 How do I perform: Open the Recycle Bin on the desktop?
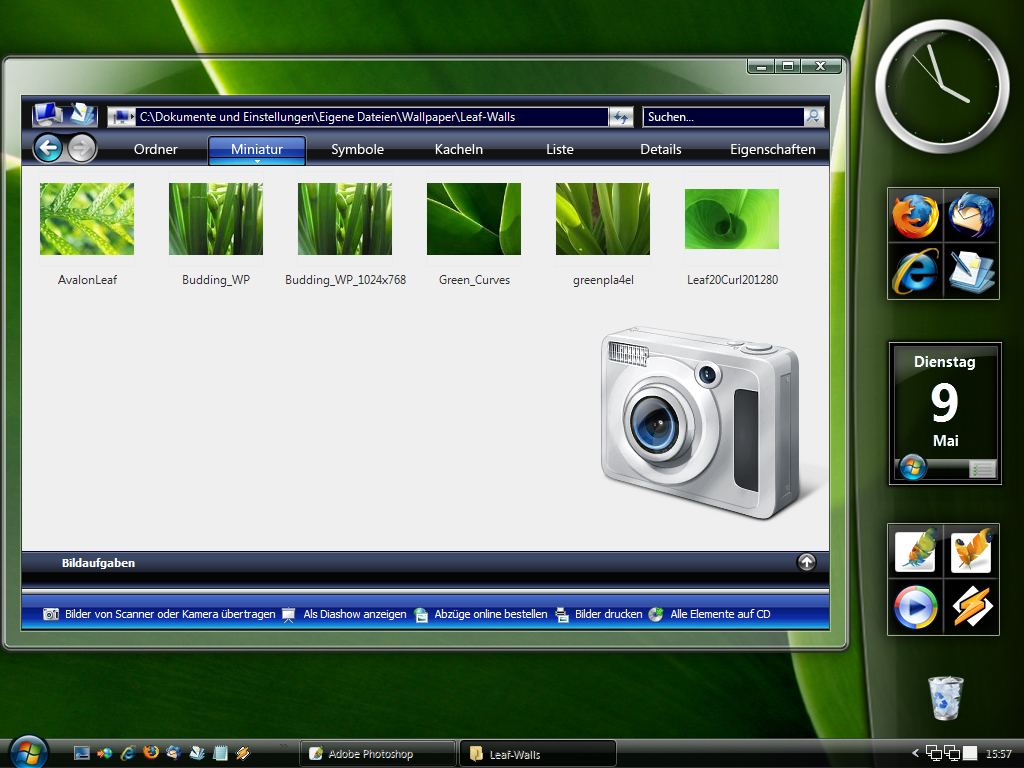tap(946, 698)
